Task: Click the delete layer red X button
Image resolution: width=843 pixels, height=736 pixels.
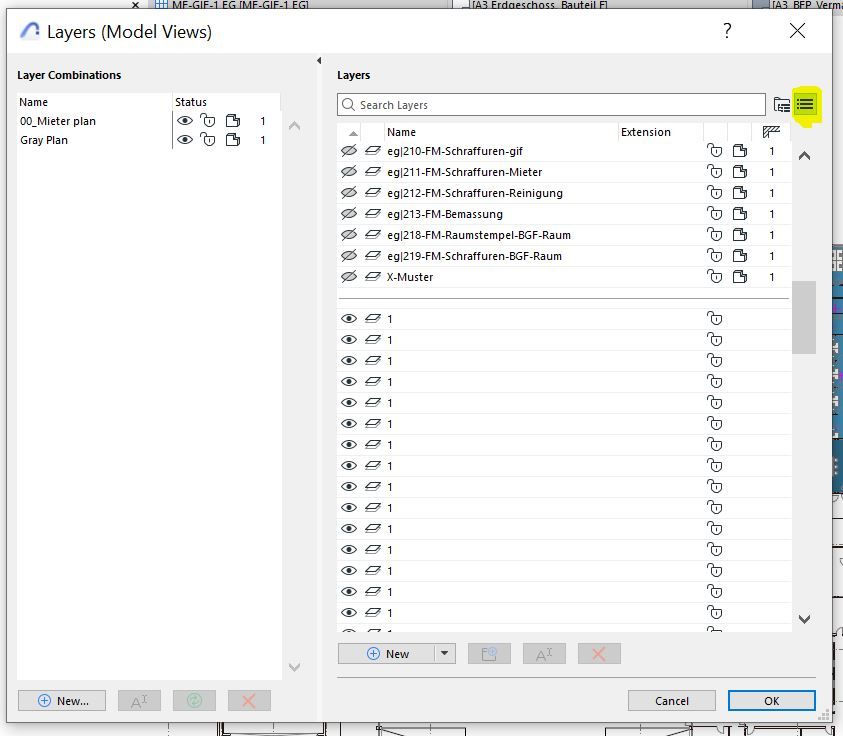Action: click(599, 654)
